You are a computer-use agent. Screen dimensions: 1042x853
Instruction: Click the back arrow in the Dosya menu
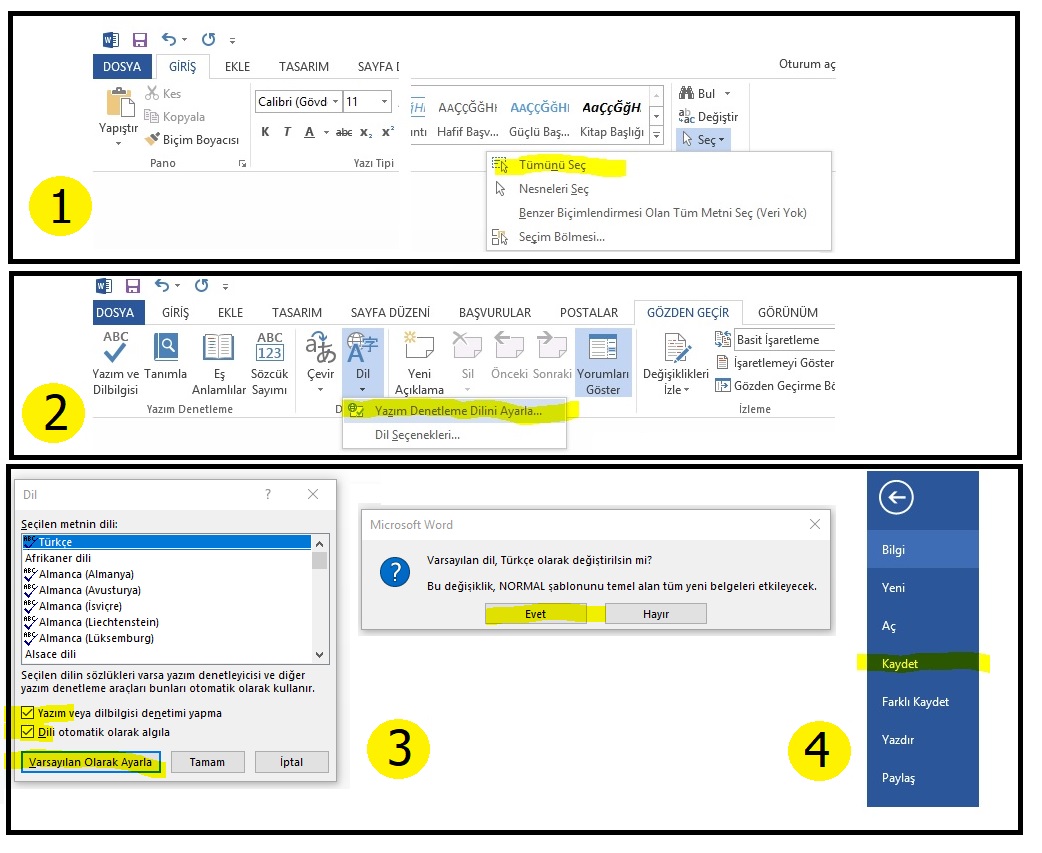pos(895,497)
